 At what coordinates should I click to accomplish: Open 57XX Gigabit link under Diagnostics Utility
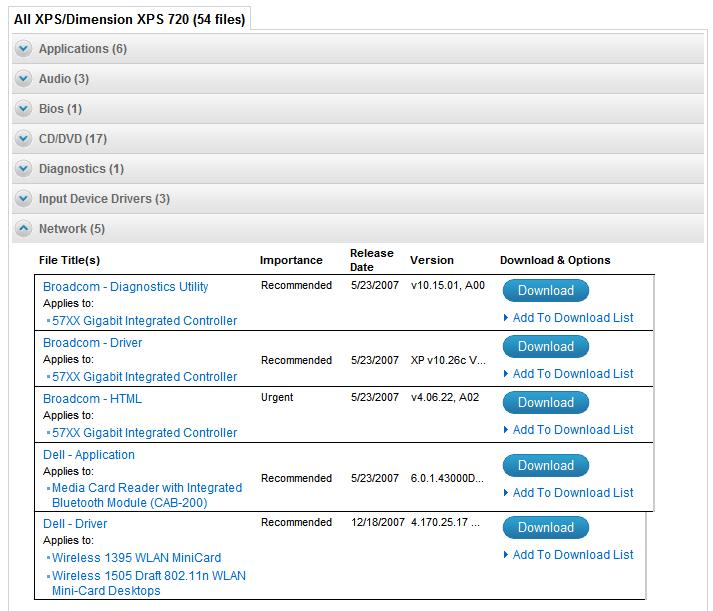pos(144,321)
